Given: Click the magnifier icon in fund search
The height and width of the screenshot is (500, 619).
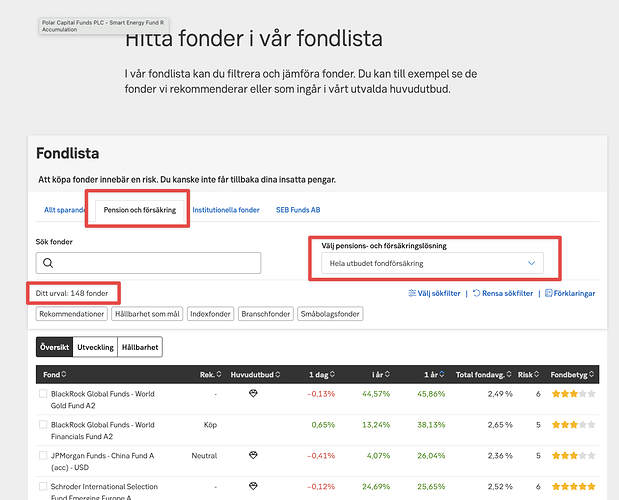Looking at the screenshot, I should [49, 263].
